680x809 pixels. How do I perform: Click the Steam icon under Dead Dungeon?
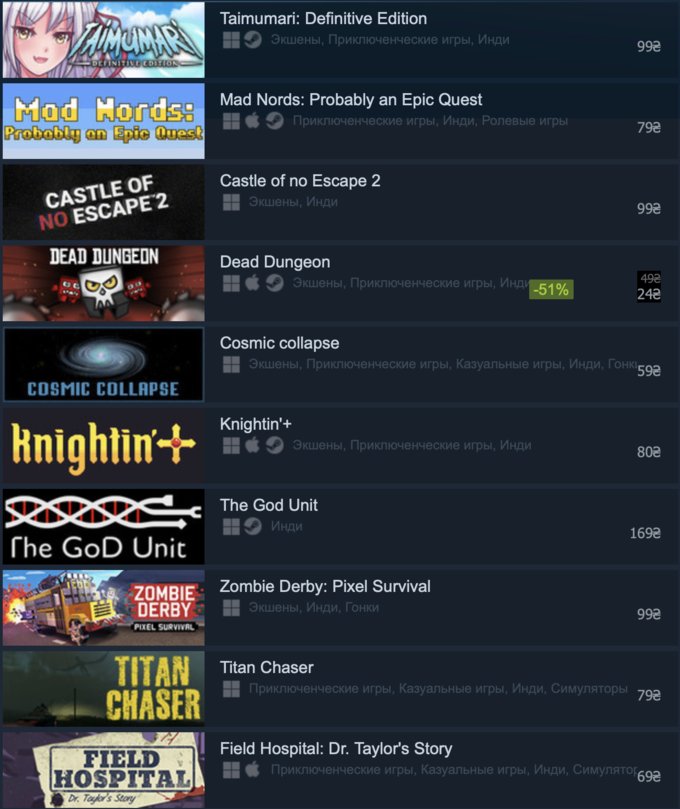[275, 283]
